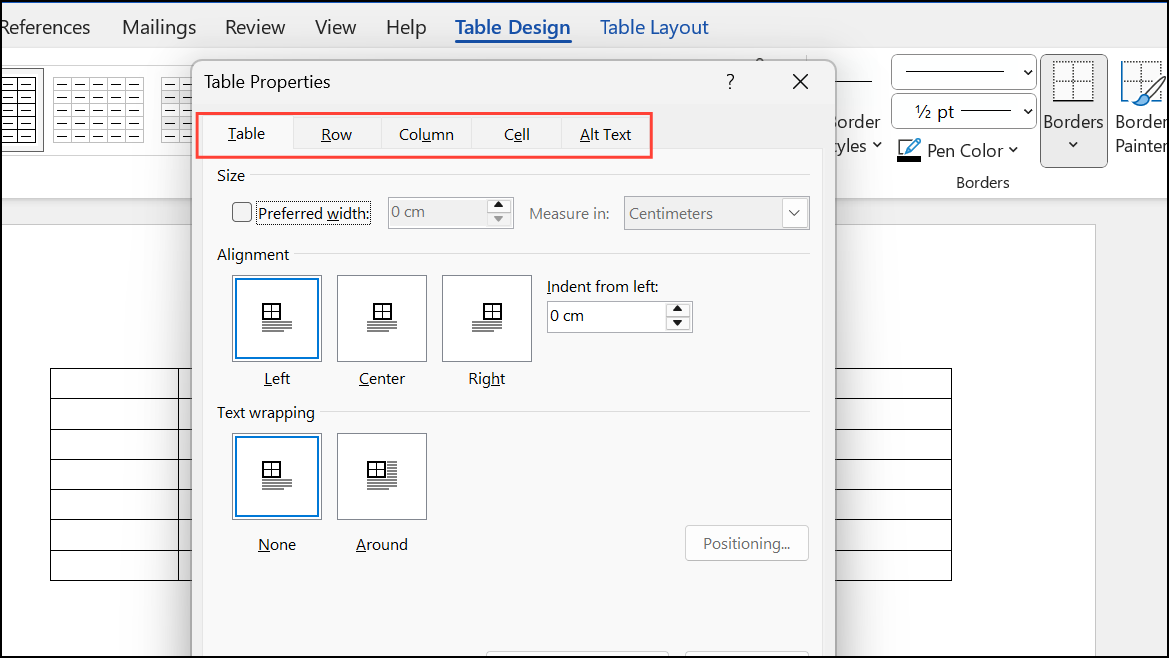Screen dimensions: 1169x658
Task: Select the Around text wrapping option
Action: pyautogui.click(x=382, y=477)
